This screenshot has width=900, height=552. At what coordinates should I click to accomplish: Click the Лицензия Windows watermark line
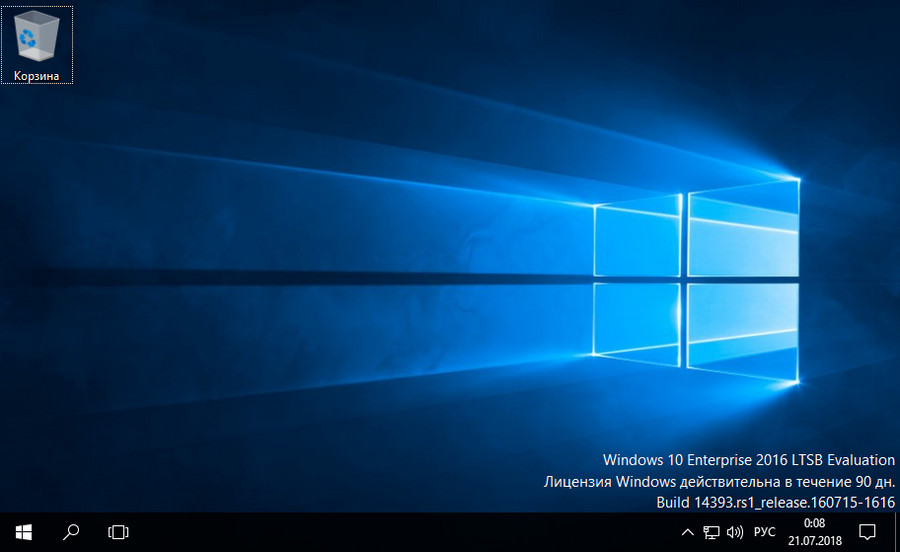[x=718, y=481]
